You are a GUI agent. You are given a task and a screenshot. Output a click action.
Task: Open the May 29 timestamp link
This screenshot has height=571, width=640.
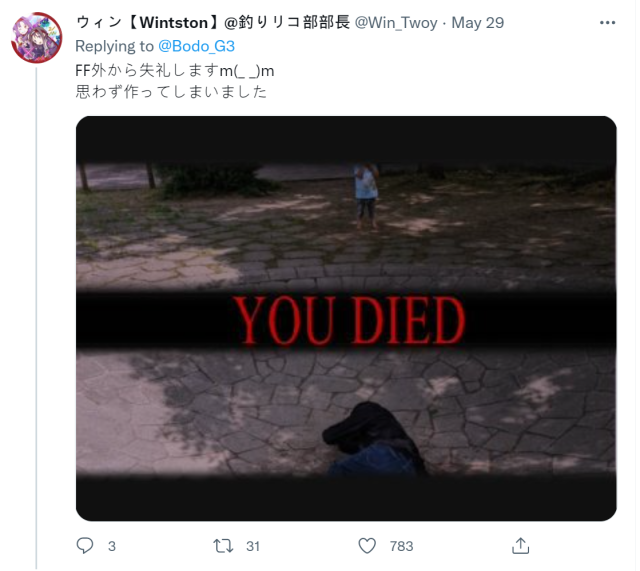pos(478,23)
